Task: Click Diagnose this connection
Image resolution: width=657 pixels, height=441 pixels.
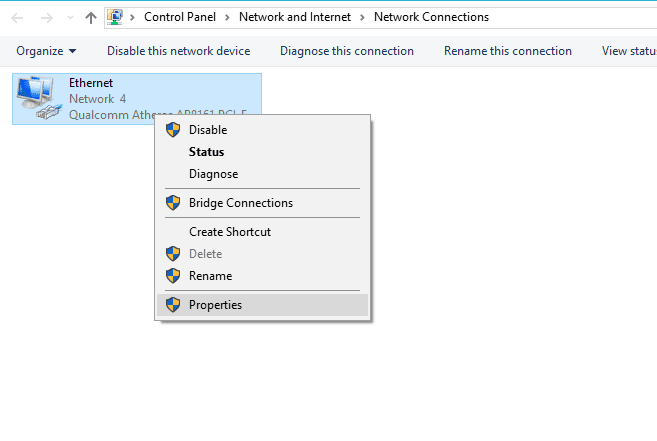Action: pyautogui.click(x=347, y=51)
